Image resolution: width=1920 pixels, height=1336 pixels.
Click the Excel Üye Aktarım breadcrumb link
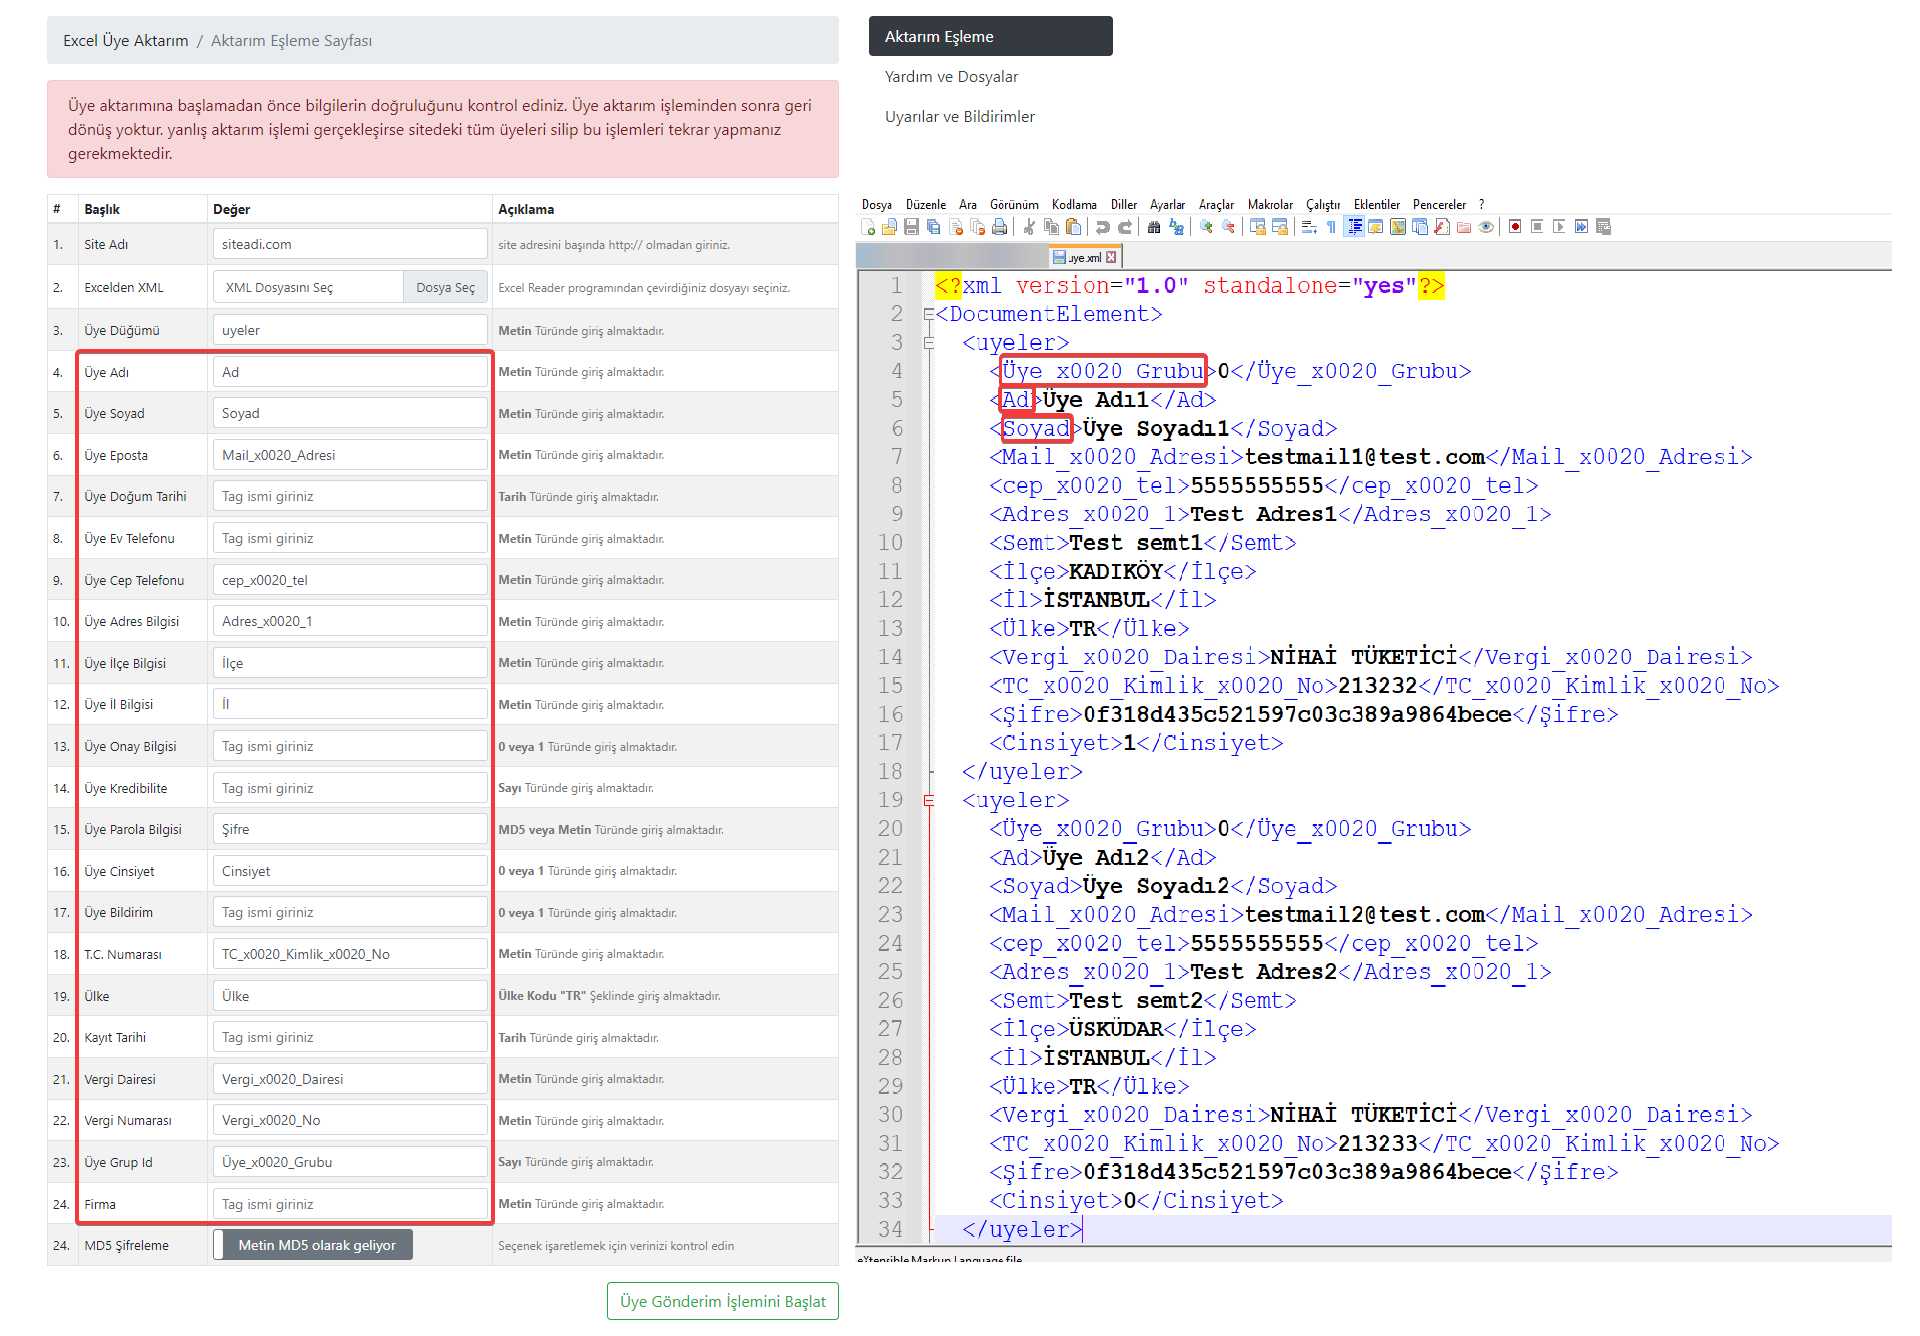coord(125,40)
